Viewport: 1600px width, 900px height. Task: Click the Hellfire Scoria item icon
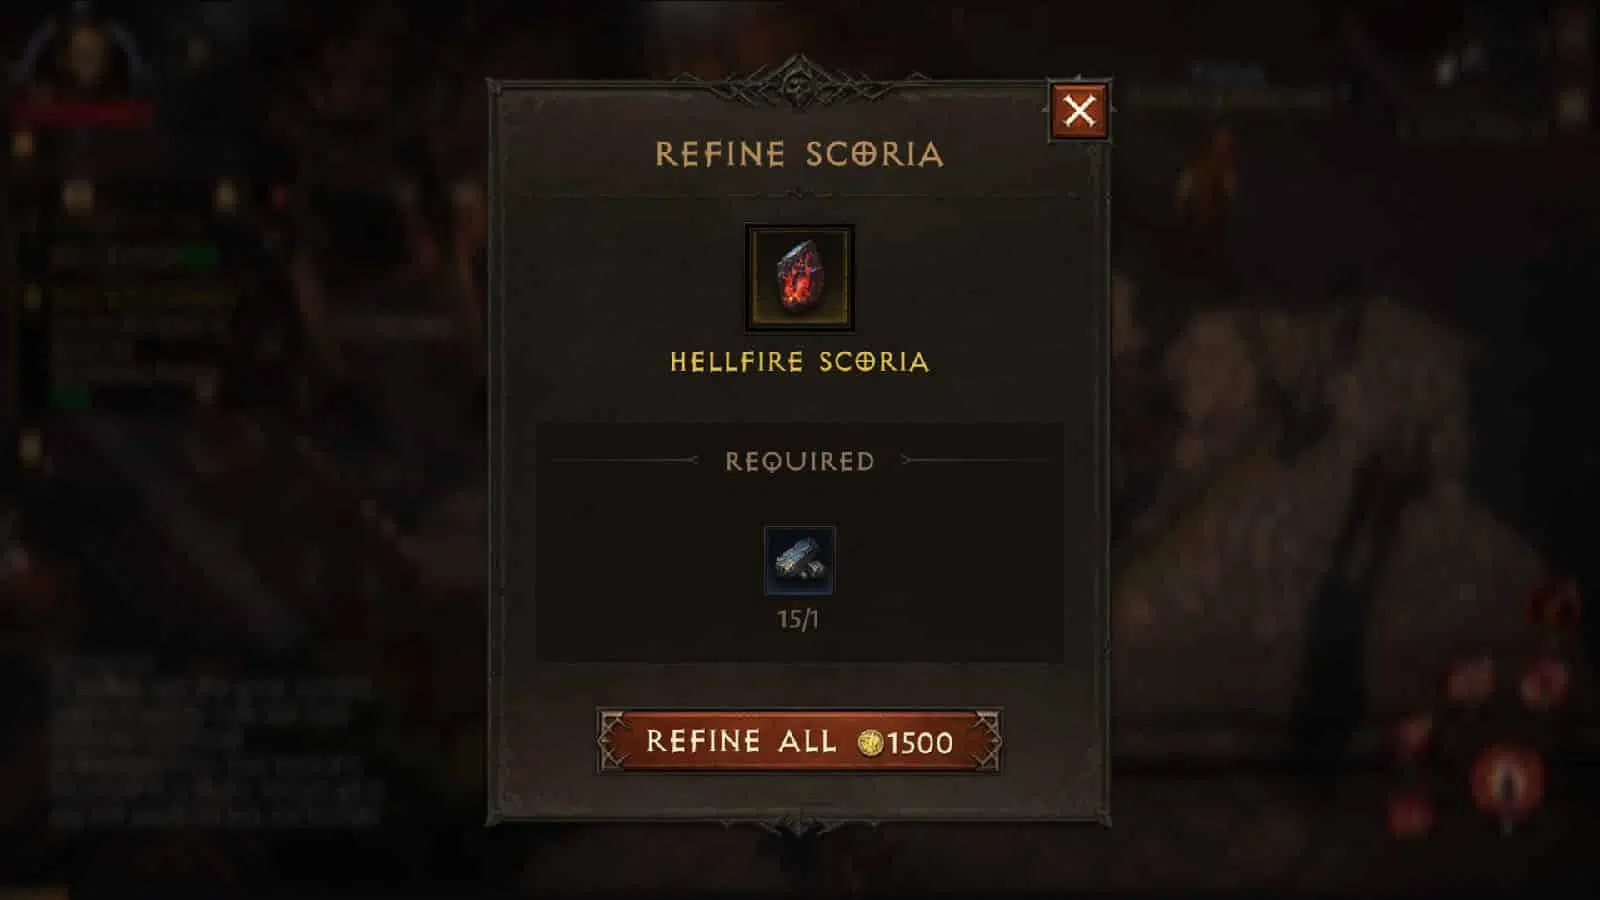799,278
